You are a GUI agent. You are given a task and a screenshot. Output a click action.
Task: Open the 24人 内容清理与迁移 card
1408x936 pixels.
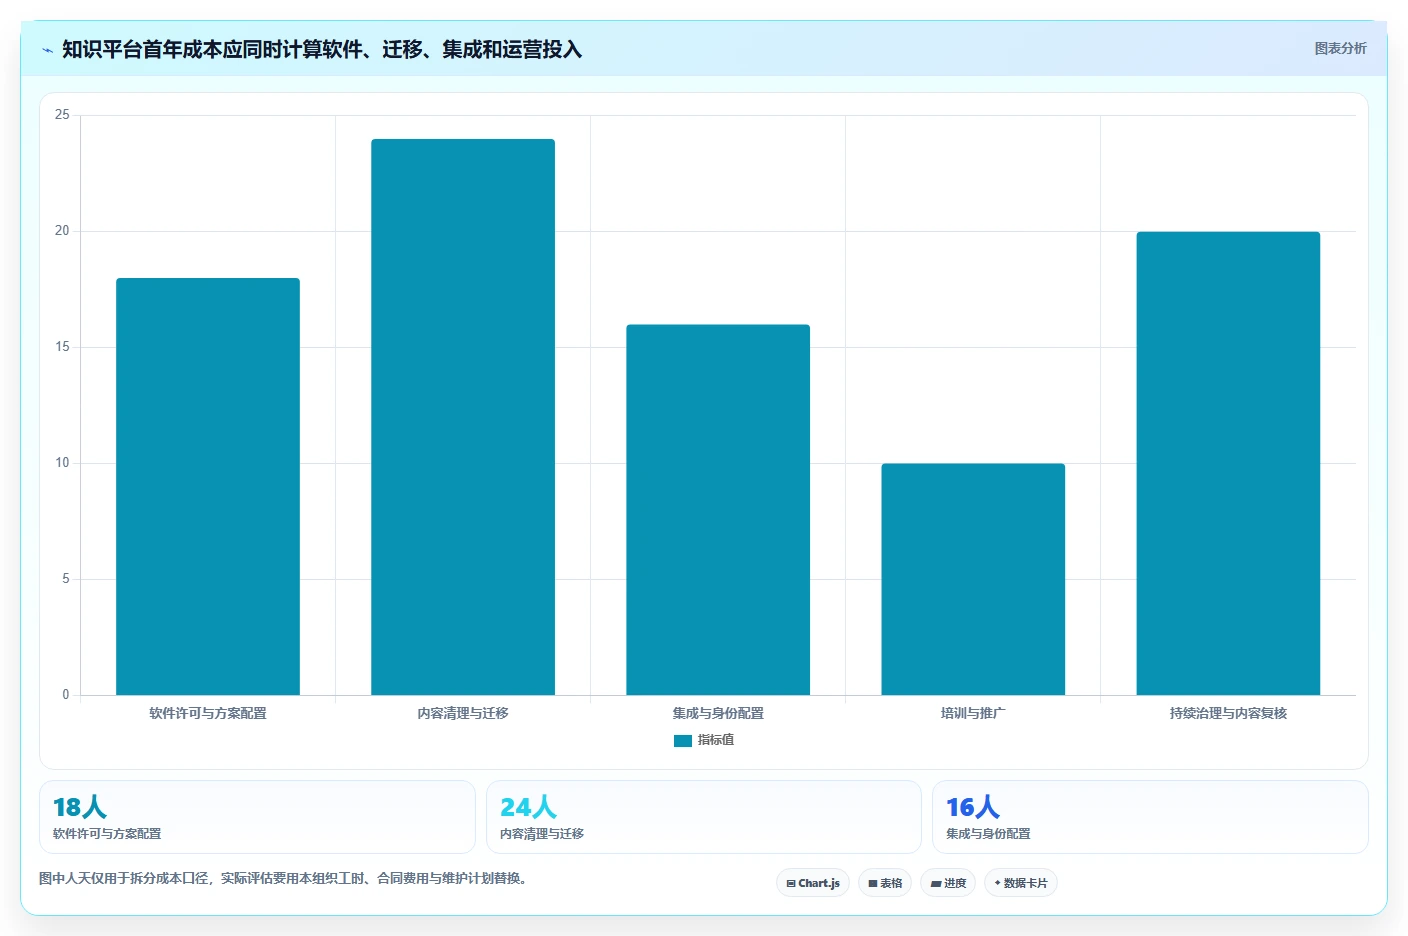(704, 817)
